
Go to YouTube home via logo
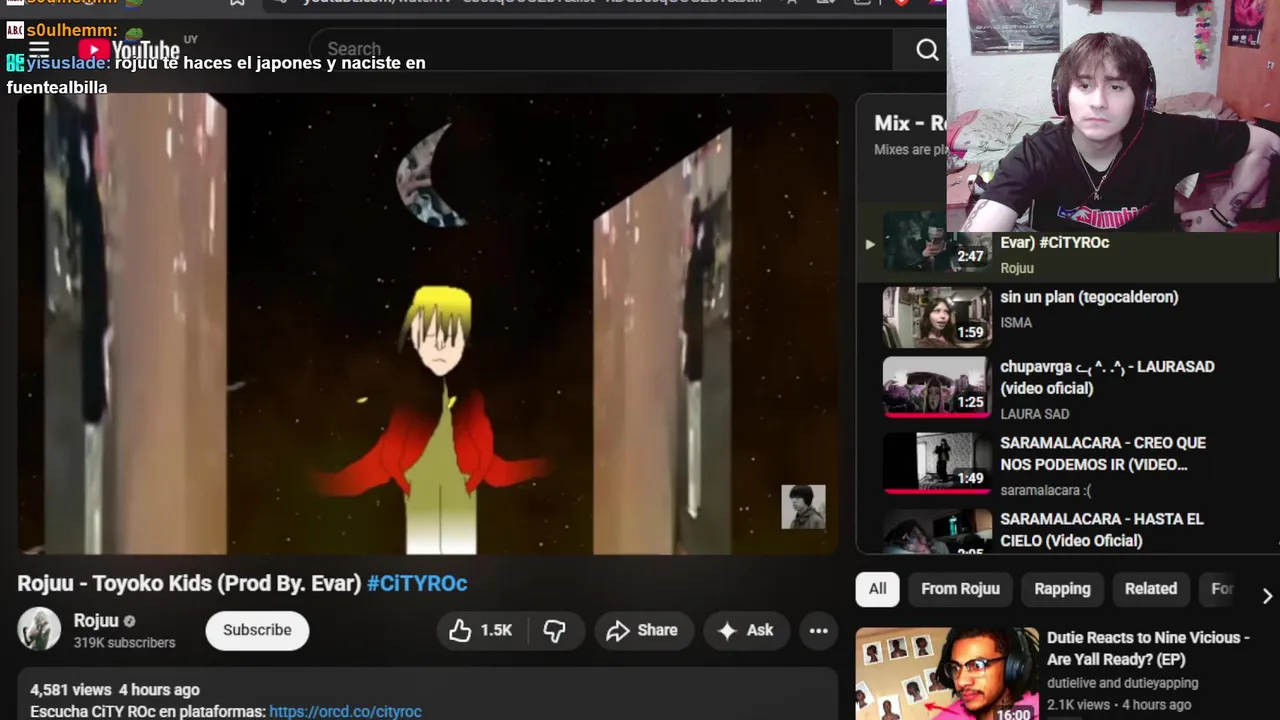[x=129, y=50]
